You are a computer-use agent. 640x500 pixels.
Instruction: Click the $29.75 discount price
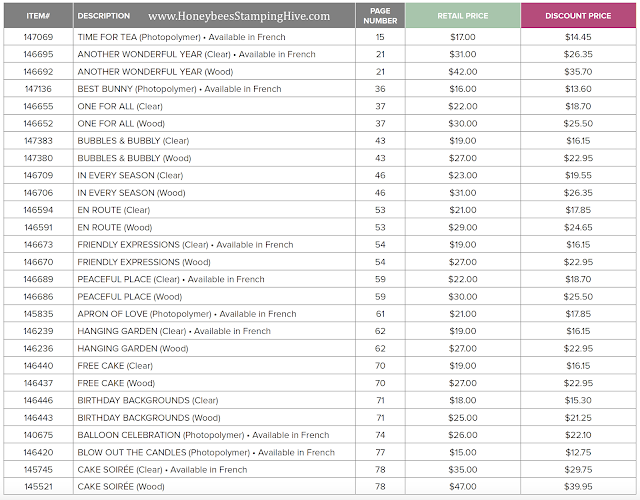point(578,470)
